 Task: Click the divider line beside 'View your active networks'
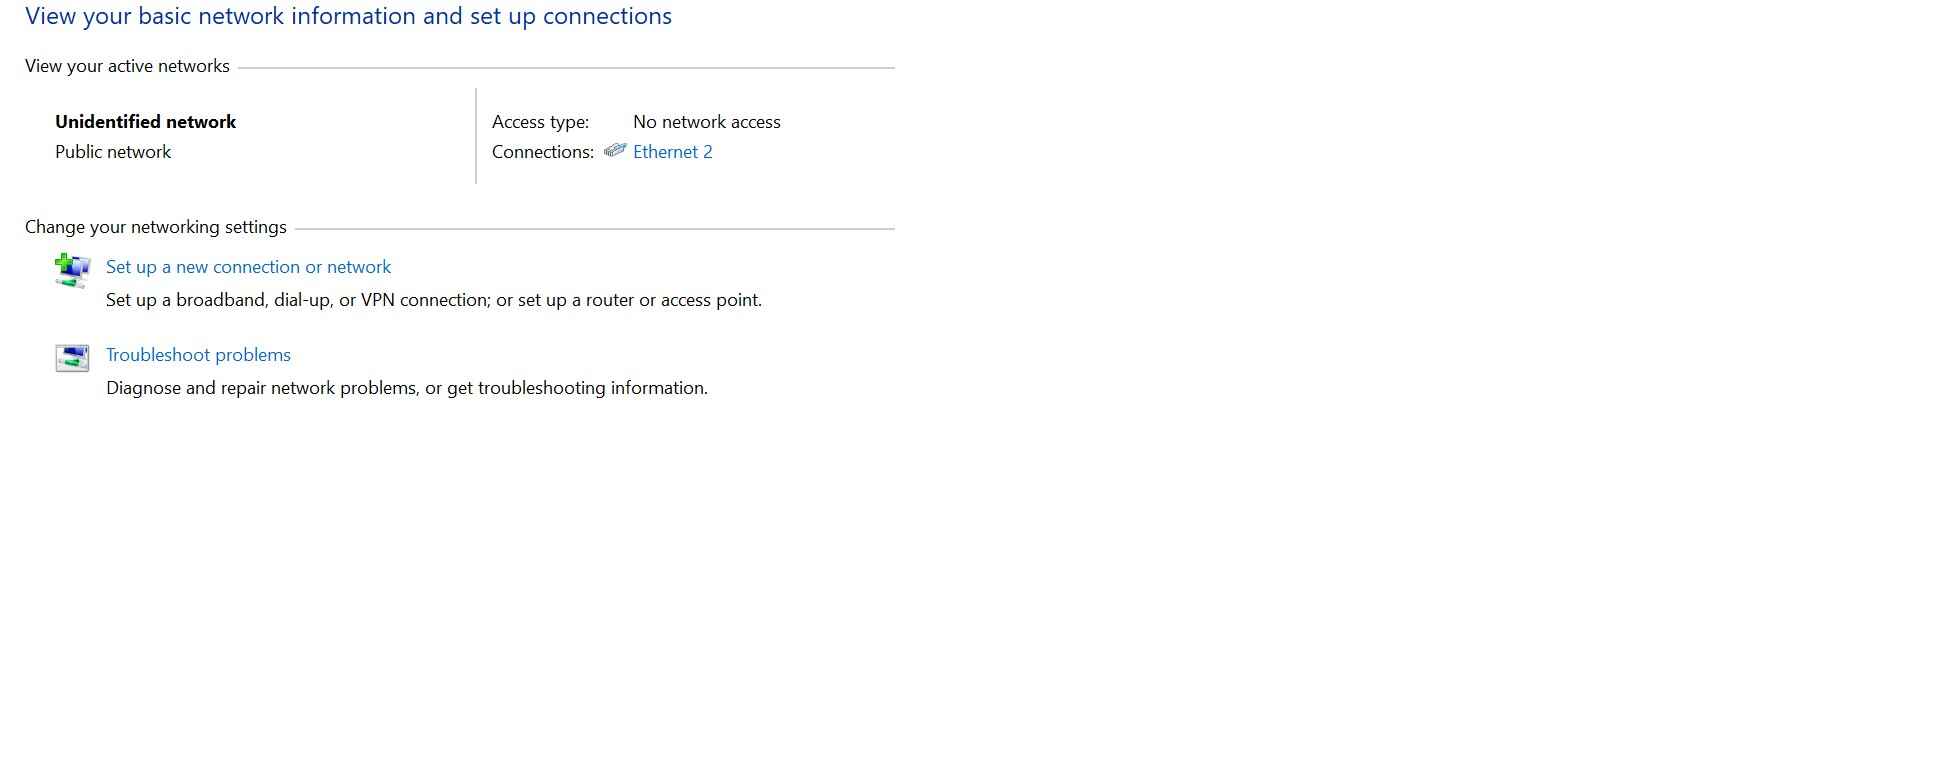point(565,68)
